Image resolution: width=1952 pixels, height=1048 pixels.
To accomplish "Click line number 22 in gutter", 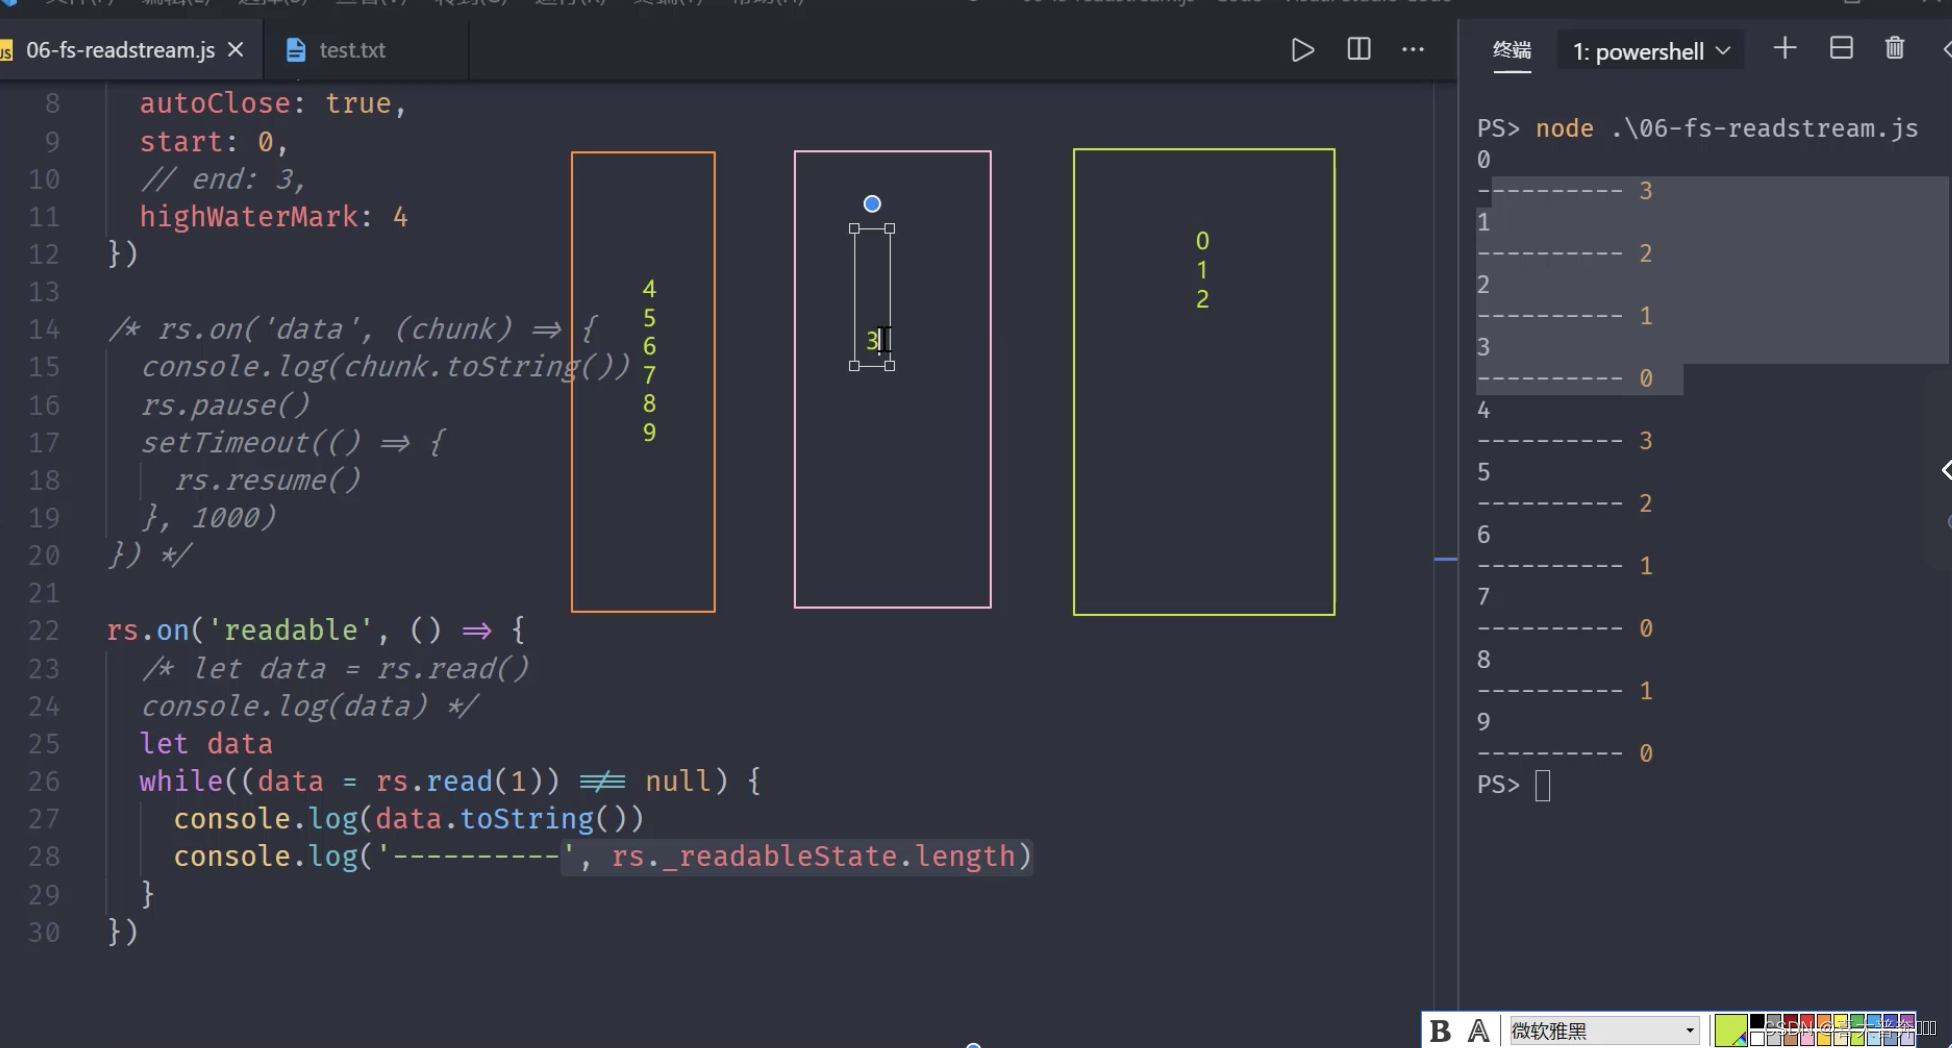I will pos(44,631).
